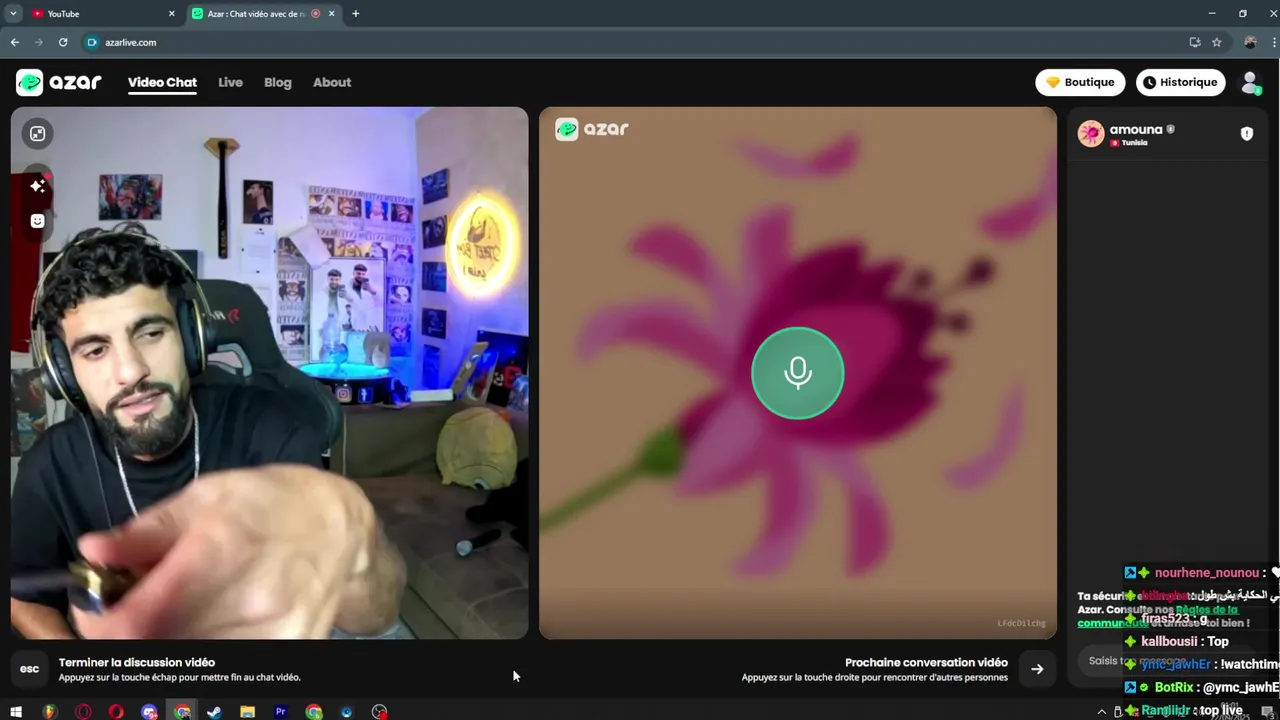Click the Prochaine conversation vidéo text

pyautogui.click(x=926, y=662)
